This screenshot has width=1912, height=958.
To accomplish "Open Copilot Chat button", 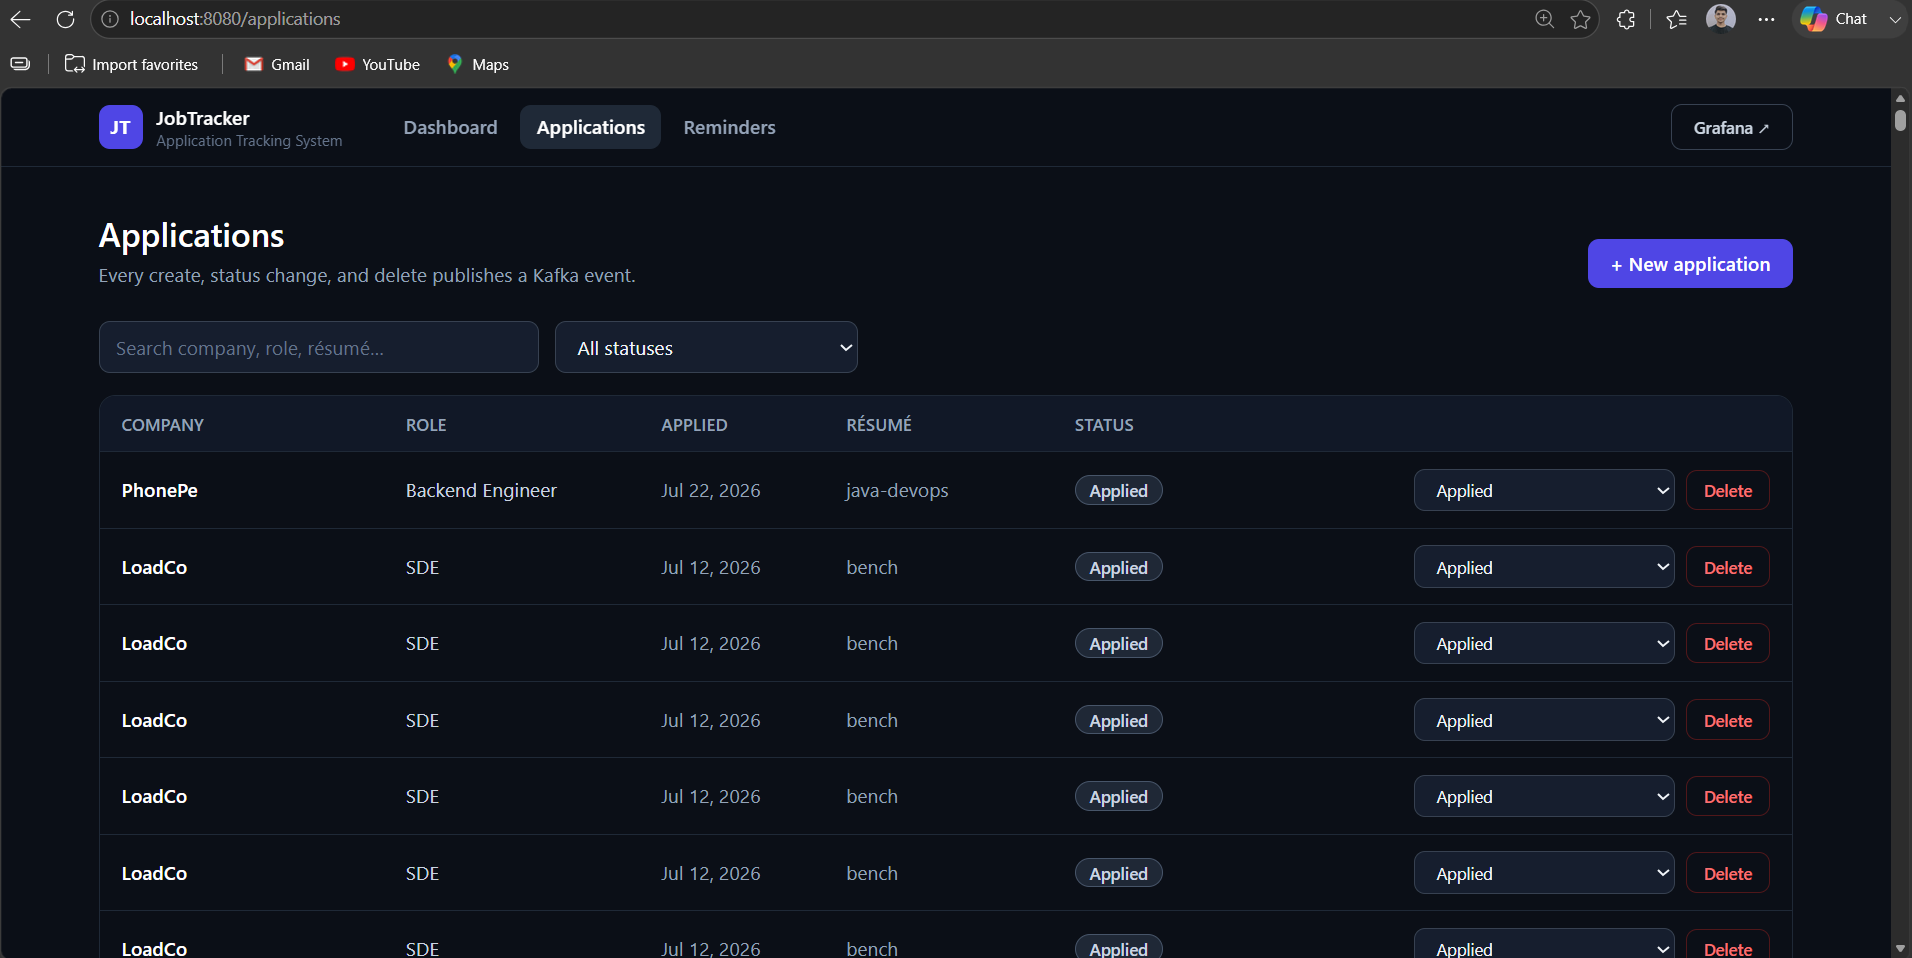I will pyautogui.click(x=1835, y=19).
